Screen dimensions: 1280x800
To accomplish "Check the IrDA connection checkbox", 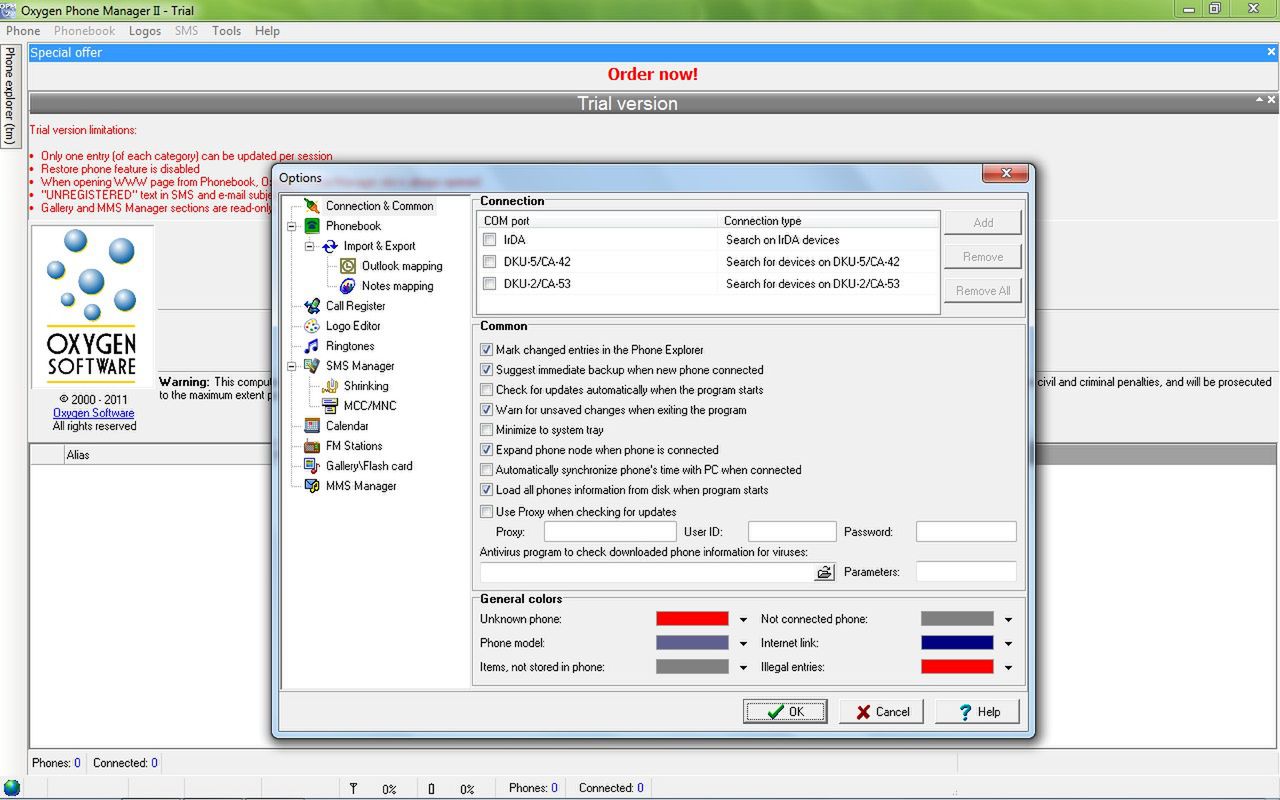I will click(489, 240).
